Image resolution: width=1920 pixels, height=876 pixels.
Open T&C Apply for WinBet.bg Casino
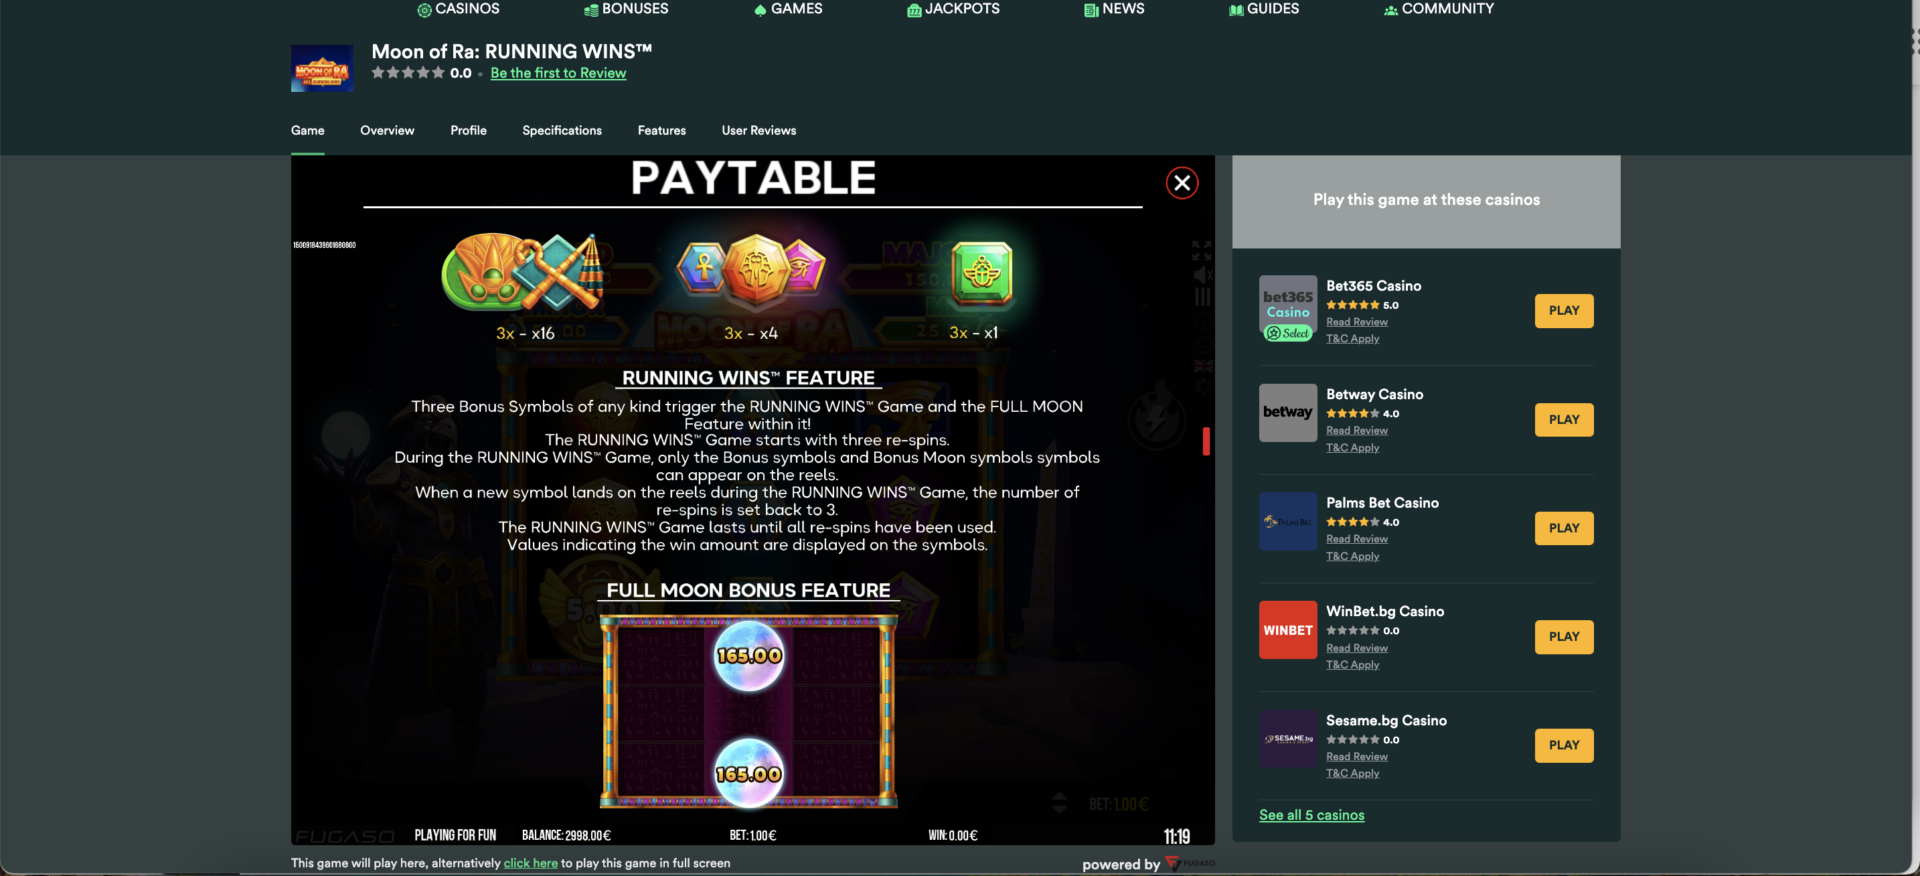[1353, 665]
